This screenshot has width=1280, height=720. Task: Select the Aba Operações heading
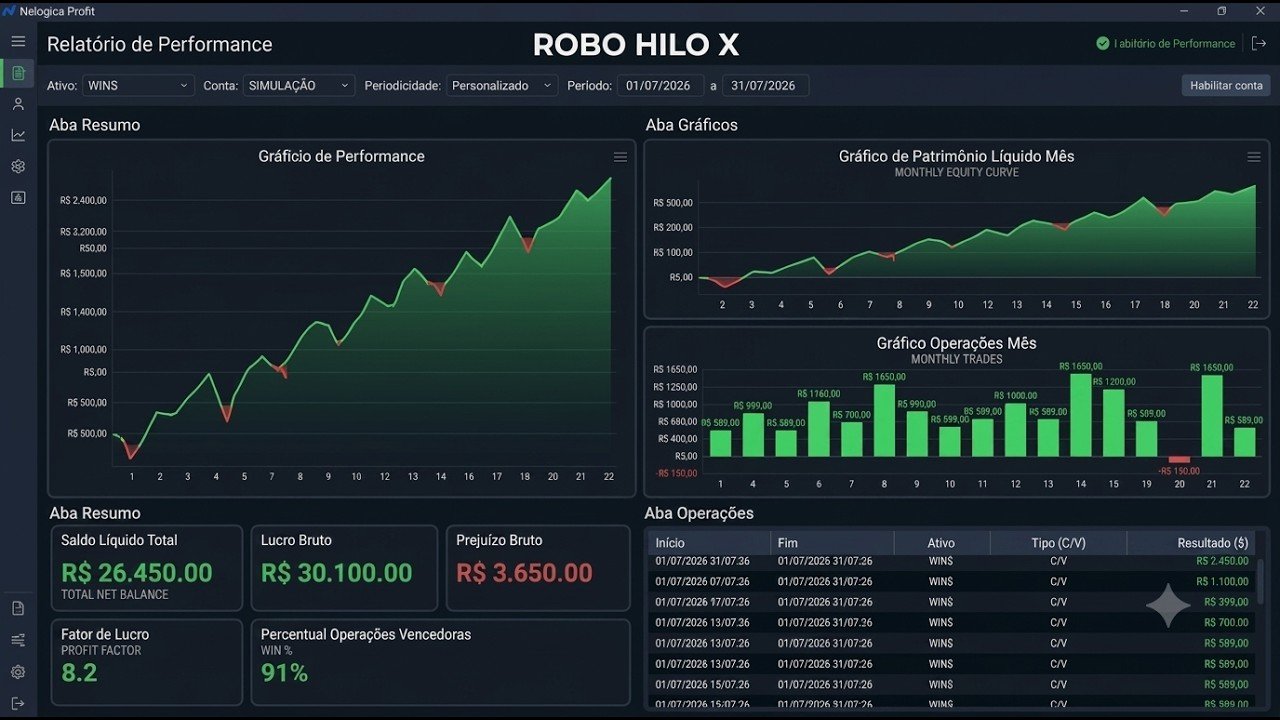(x=699, y=513)
